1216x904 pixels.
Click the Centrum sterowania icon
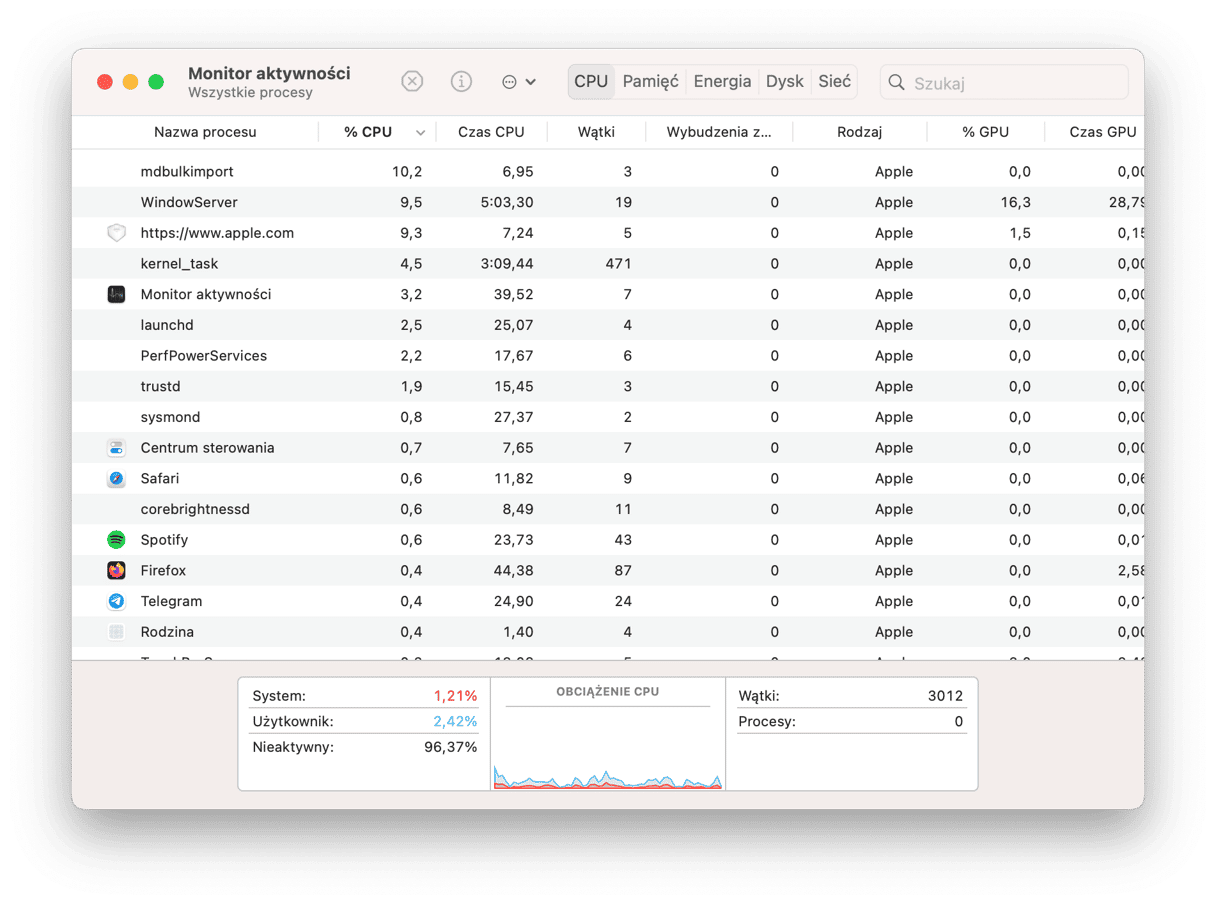tap(117, 448)
